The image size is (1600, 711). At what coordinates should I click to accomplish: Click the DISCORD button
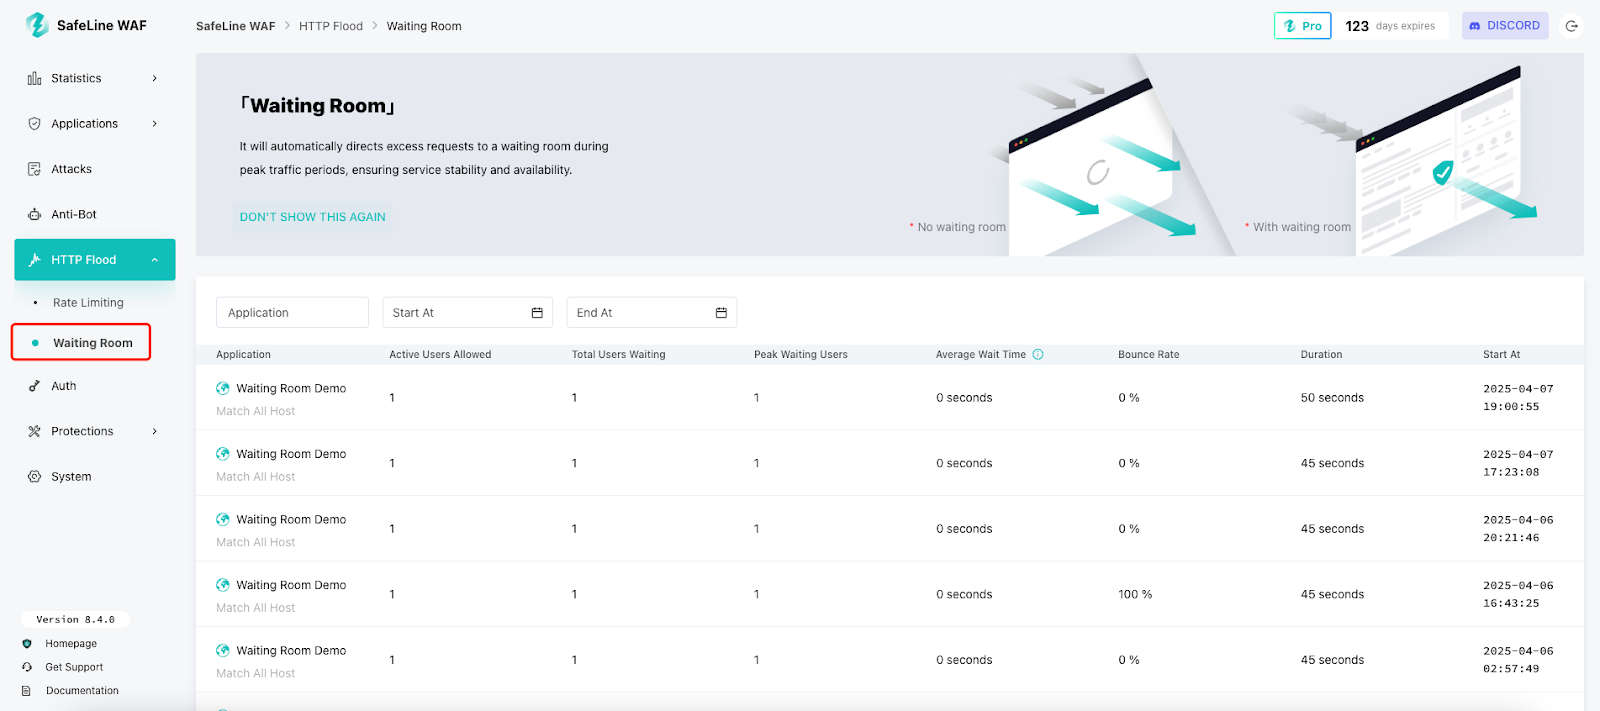tap(1505, 26)
